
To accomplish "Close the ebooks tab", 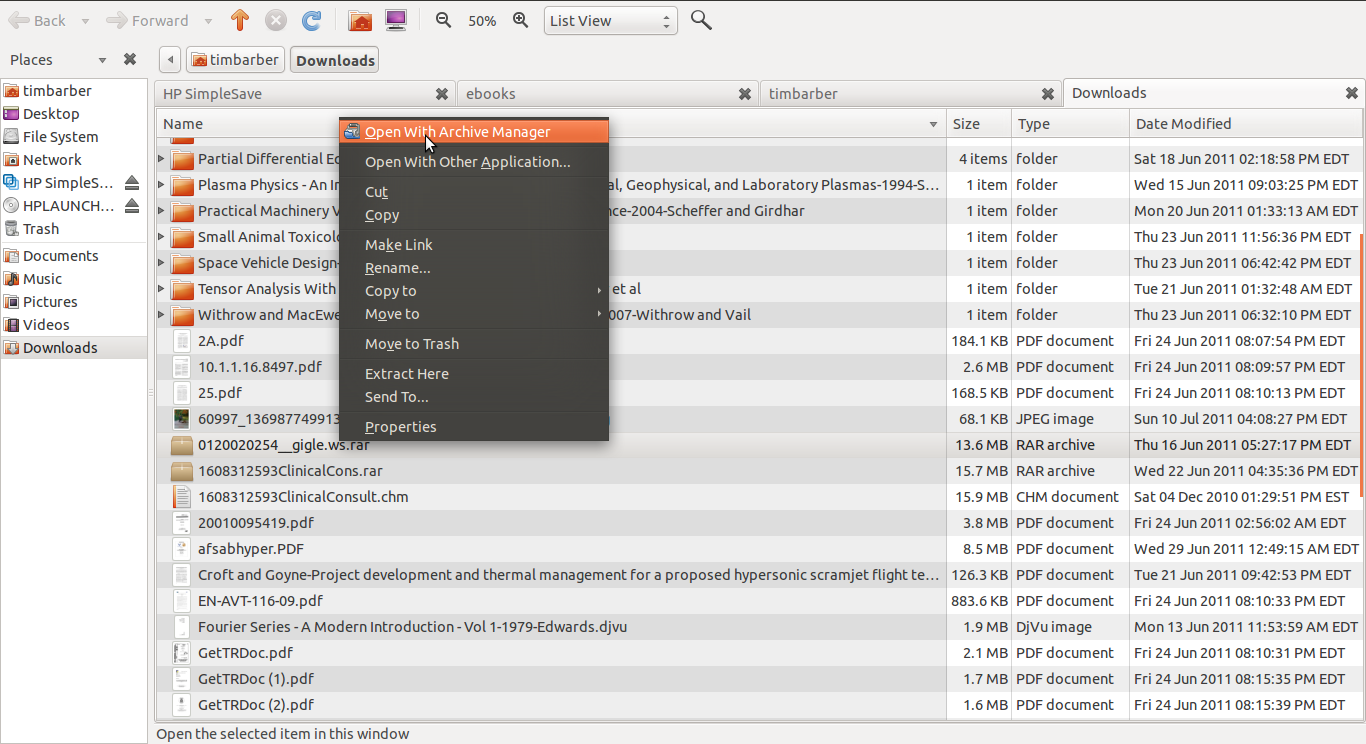I will (745, 94).
